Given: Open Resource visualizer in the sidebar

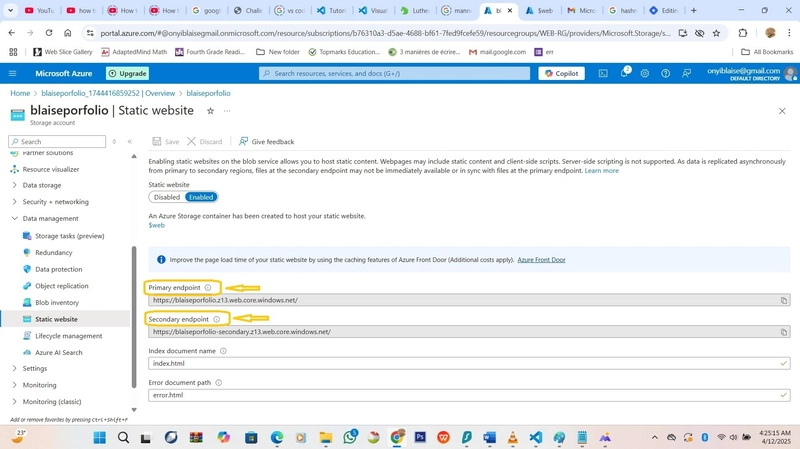Looking at the screenshot, I should pyautogui.click(x=51, y=169).
